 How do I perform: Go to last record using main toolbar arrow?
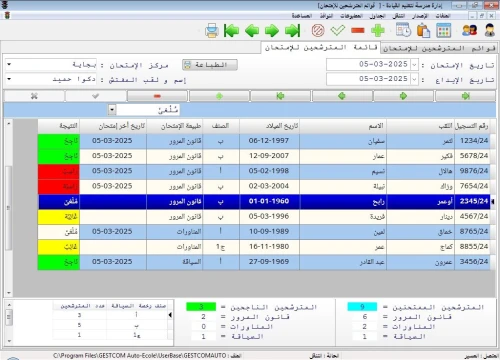point(292,31)
